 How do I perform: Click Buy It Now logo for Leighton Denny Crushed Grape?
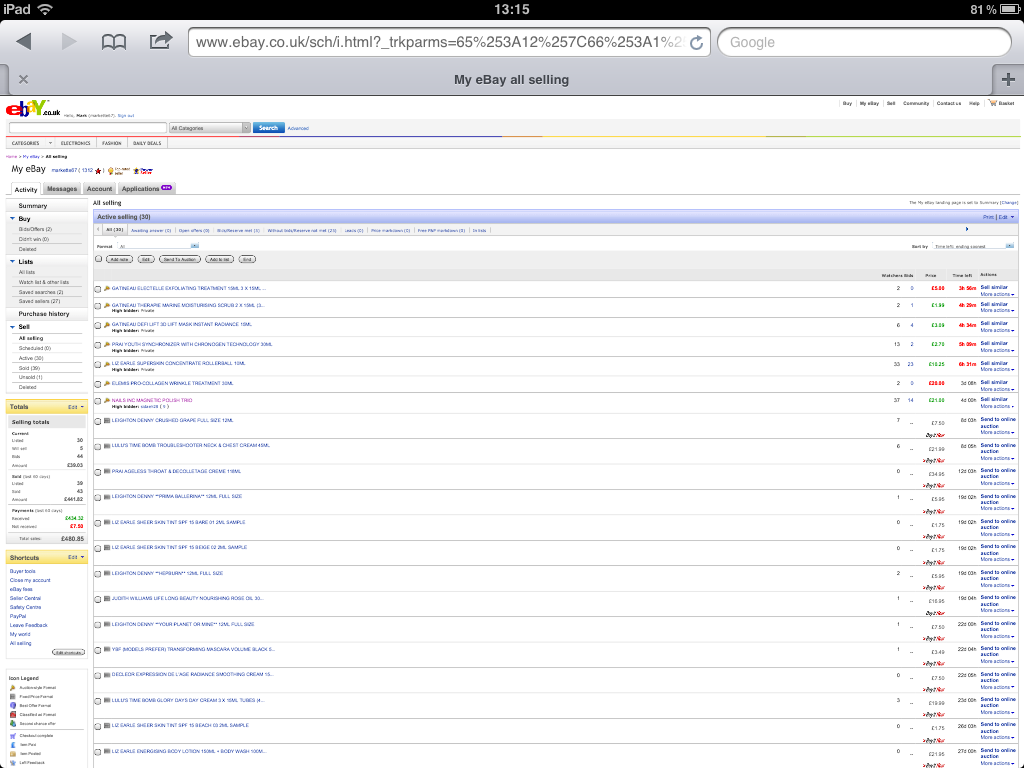tap(935, 435)
